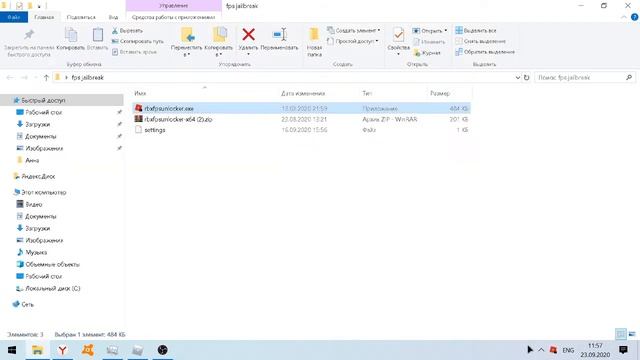Screen dimensions: 640x360
Task: Click the Rename (Переименовать) icon
Action: coord(280,35)
